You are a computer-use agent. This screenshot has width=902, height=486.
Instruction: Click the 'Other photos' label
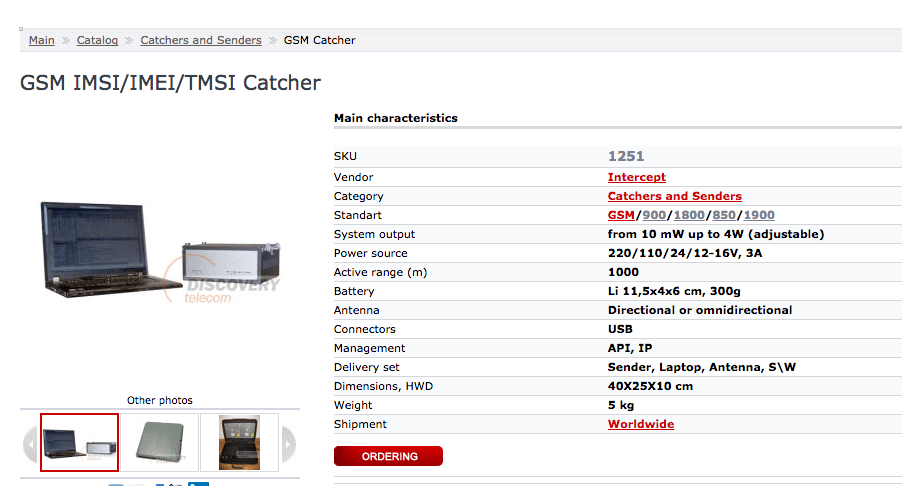pyautogui.click(x=159, y=400)
